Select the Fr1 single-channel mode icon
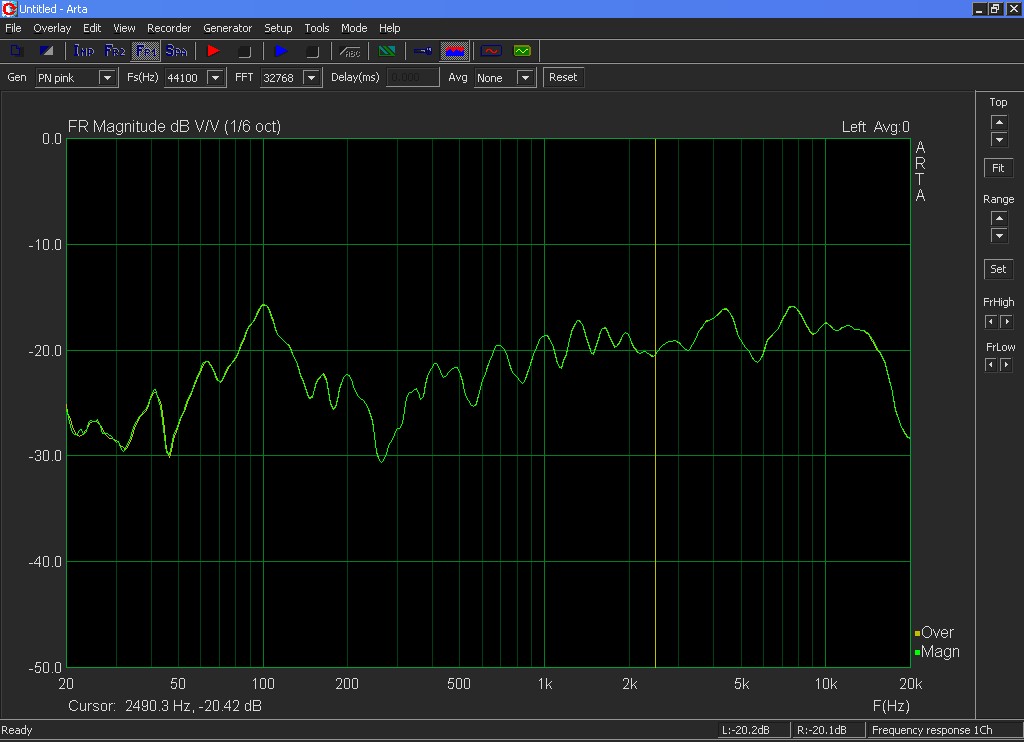The height and width of the screenshot is (742, 1024). pos(146,50)
